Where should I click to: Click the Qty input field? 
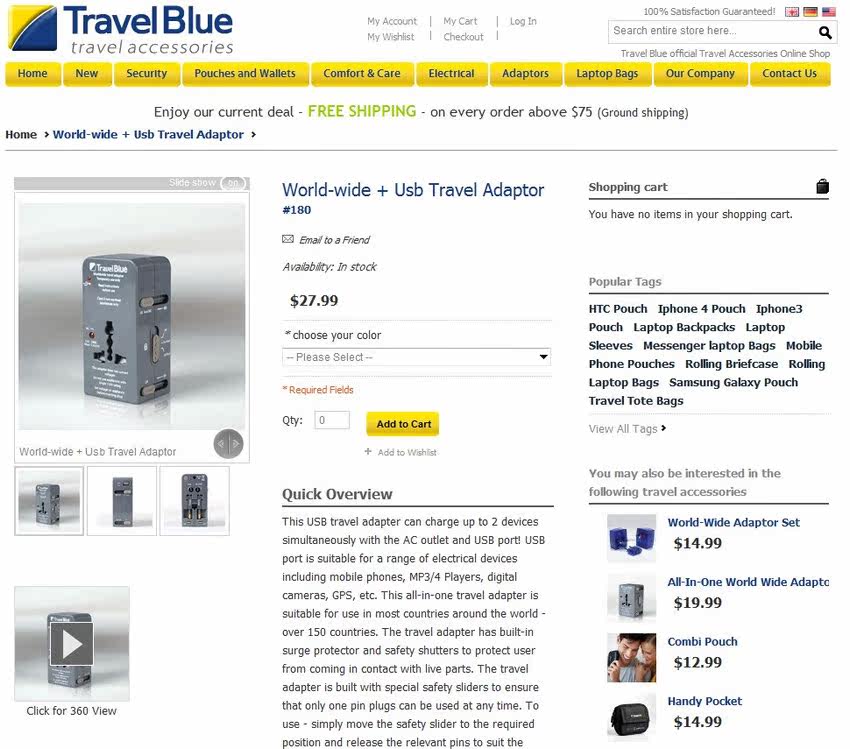[x=332, y=420]
